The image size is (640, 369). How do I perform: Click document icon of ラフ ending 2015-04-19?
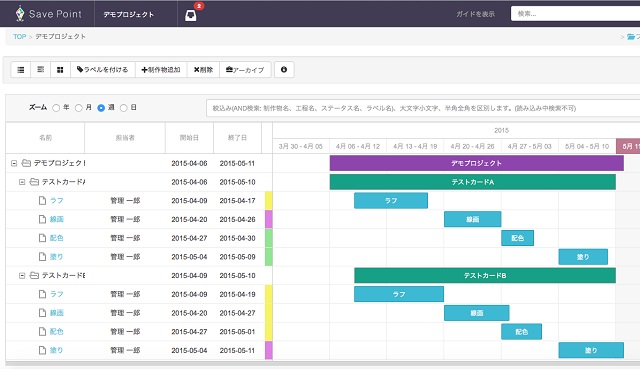point(42,294)
